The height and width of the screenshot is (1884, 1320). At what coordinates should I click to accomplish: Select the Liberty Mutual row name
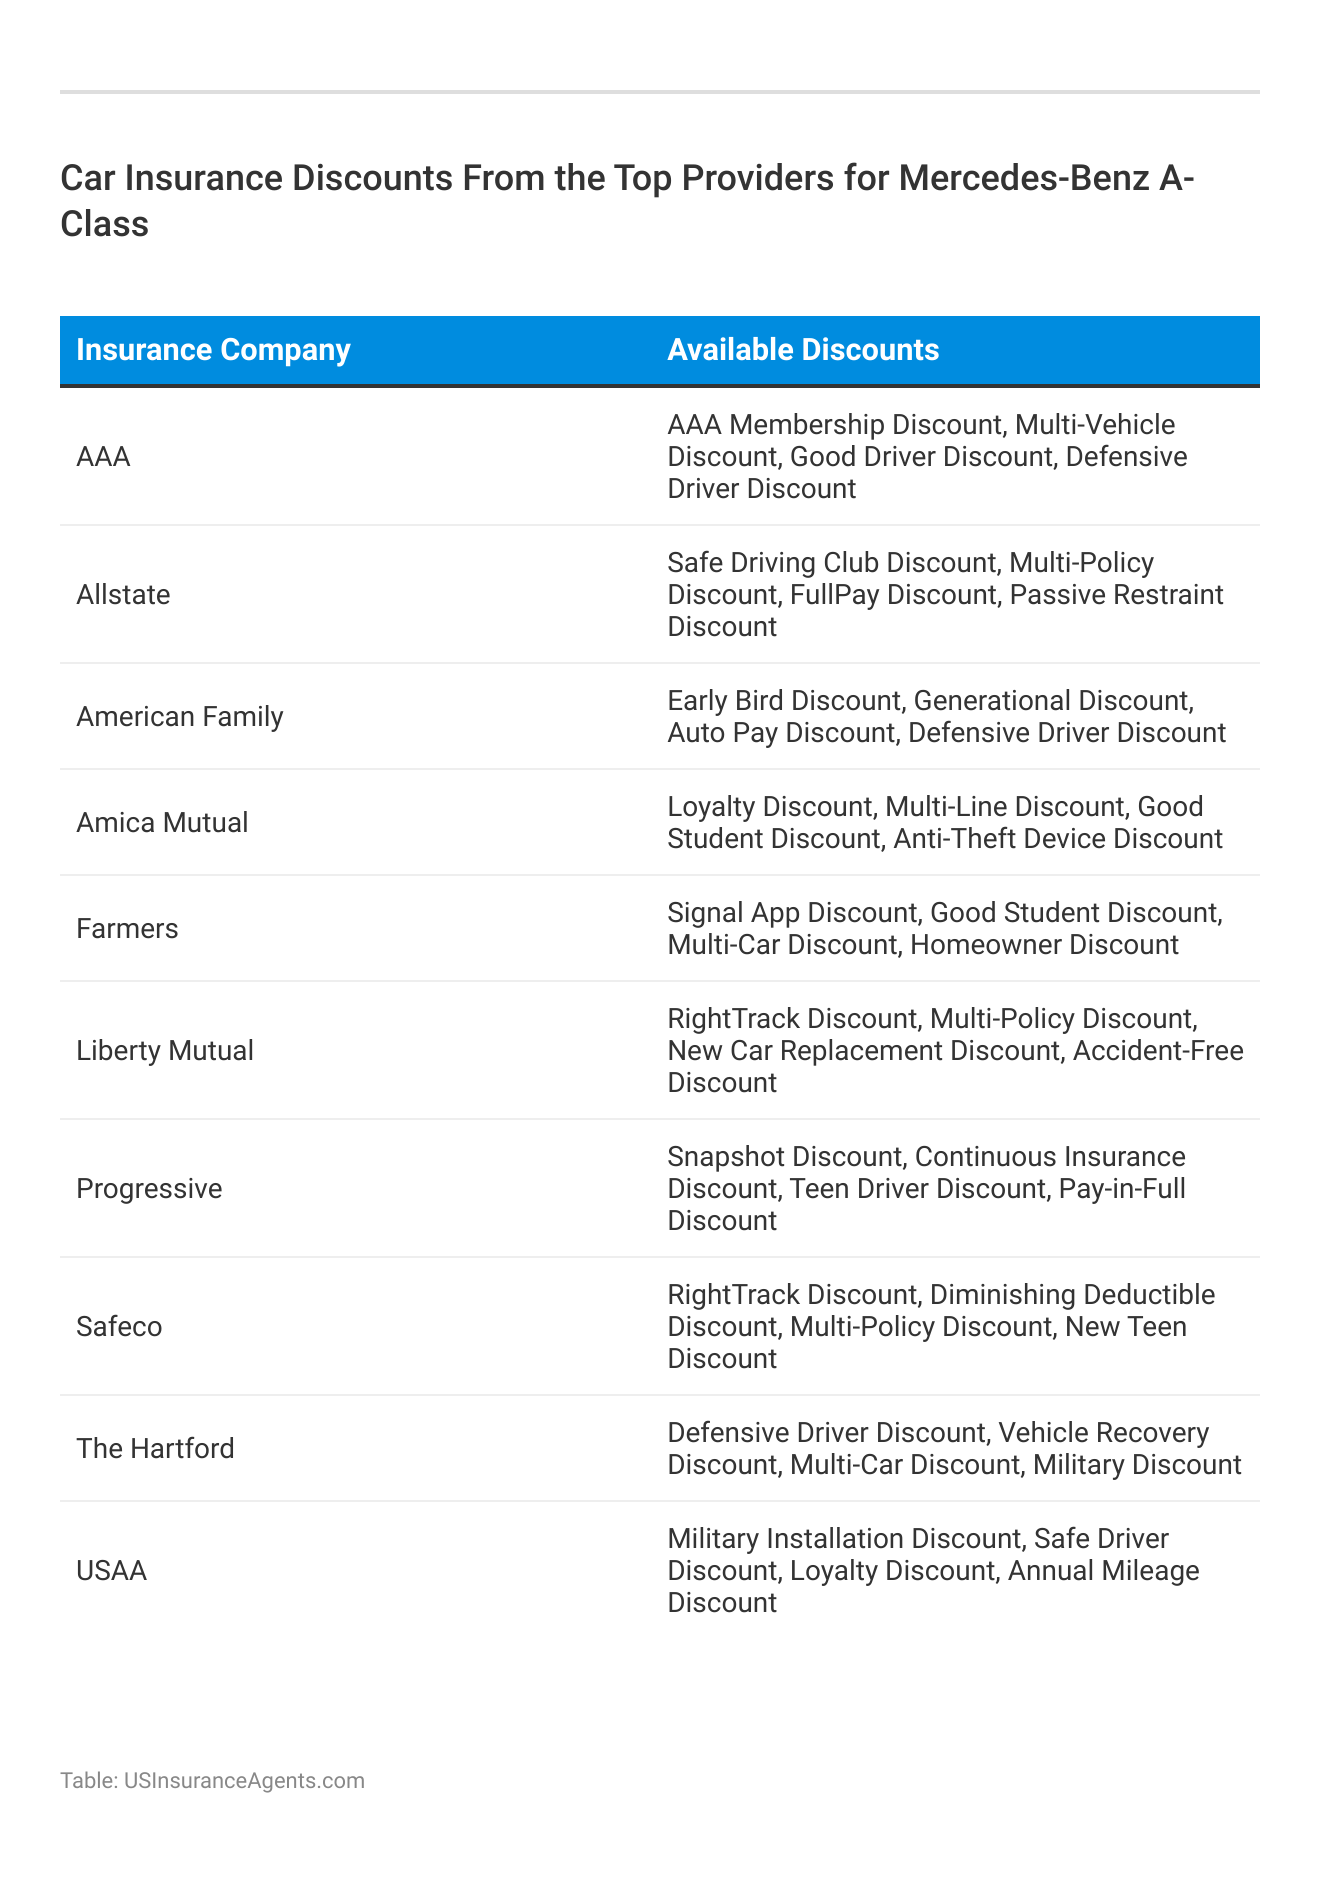click(165, 1051)
